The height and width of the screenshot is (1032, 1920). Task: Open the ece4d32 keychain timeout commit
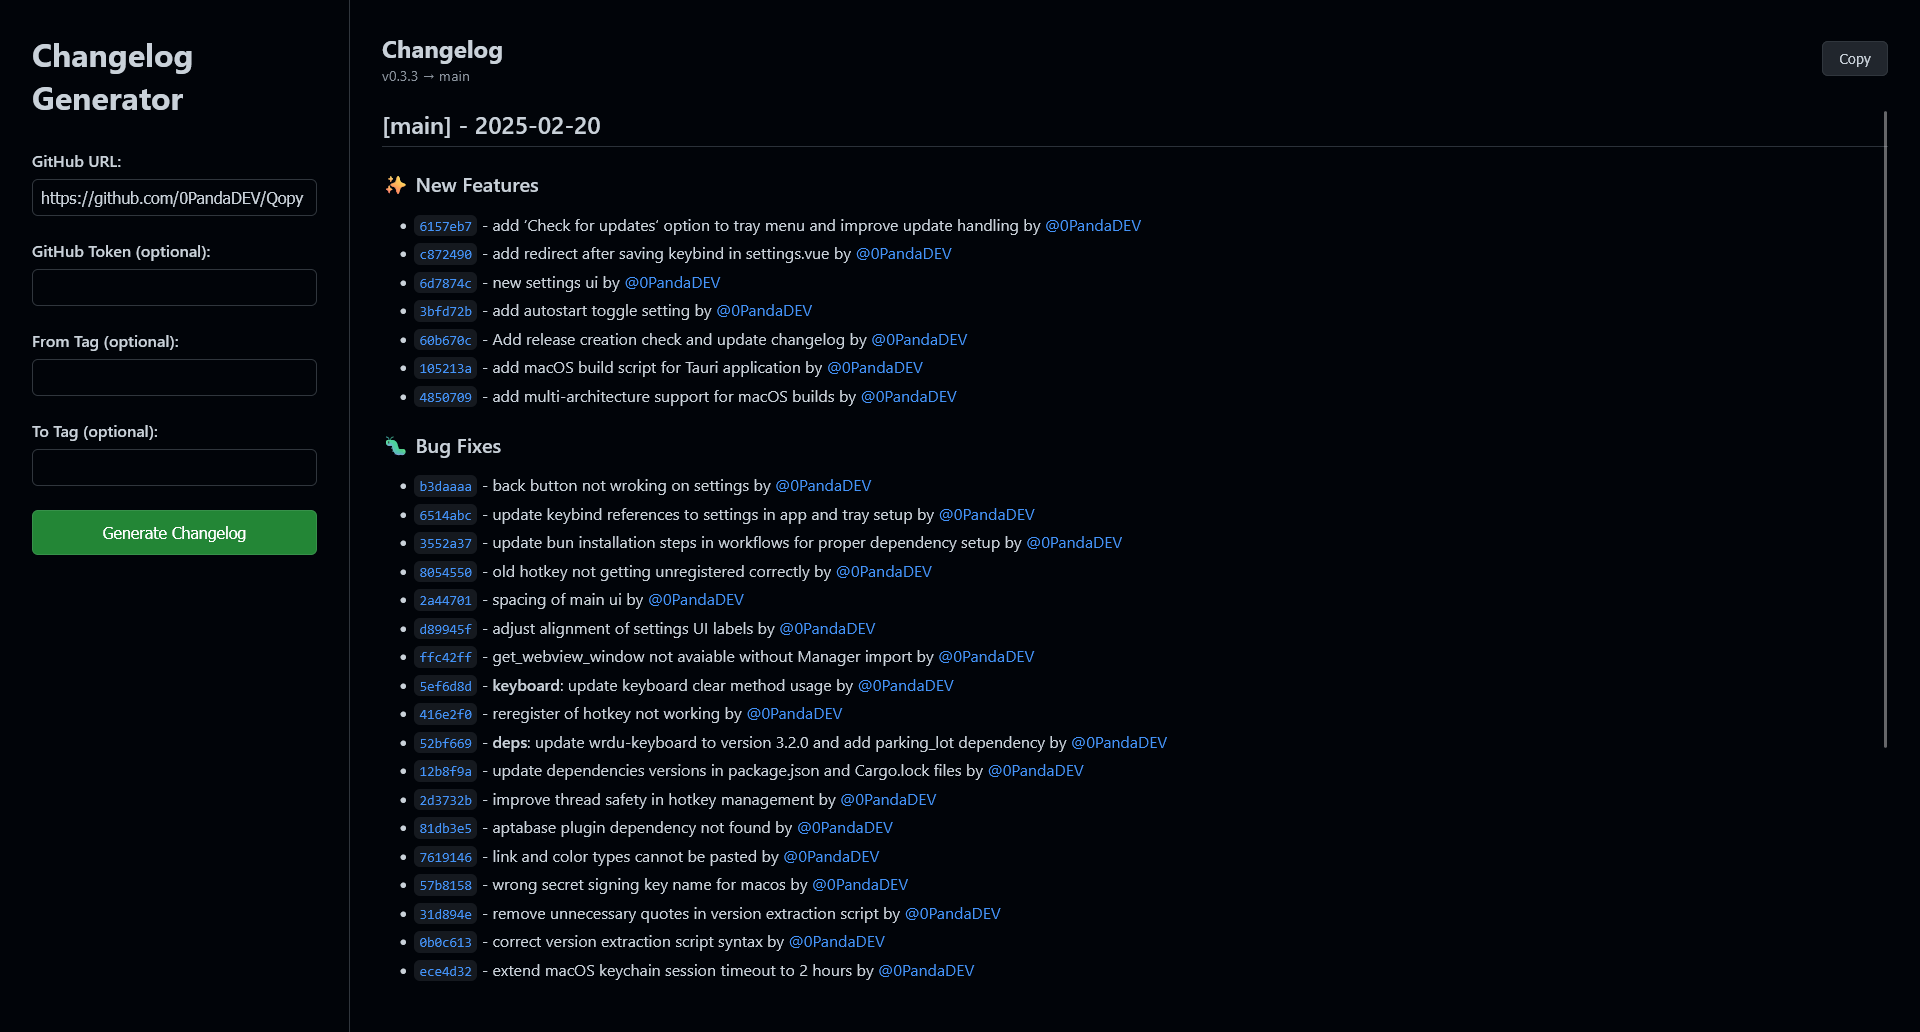click(445, 972)
